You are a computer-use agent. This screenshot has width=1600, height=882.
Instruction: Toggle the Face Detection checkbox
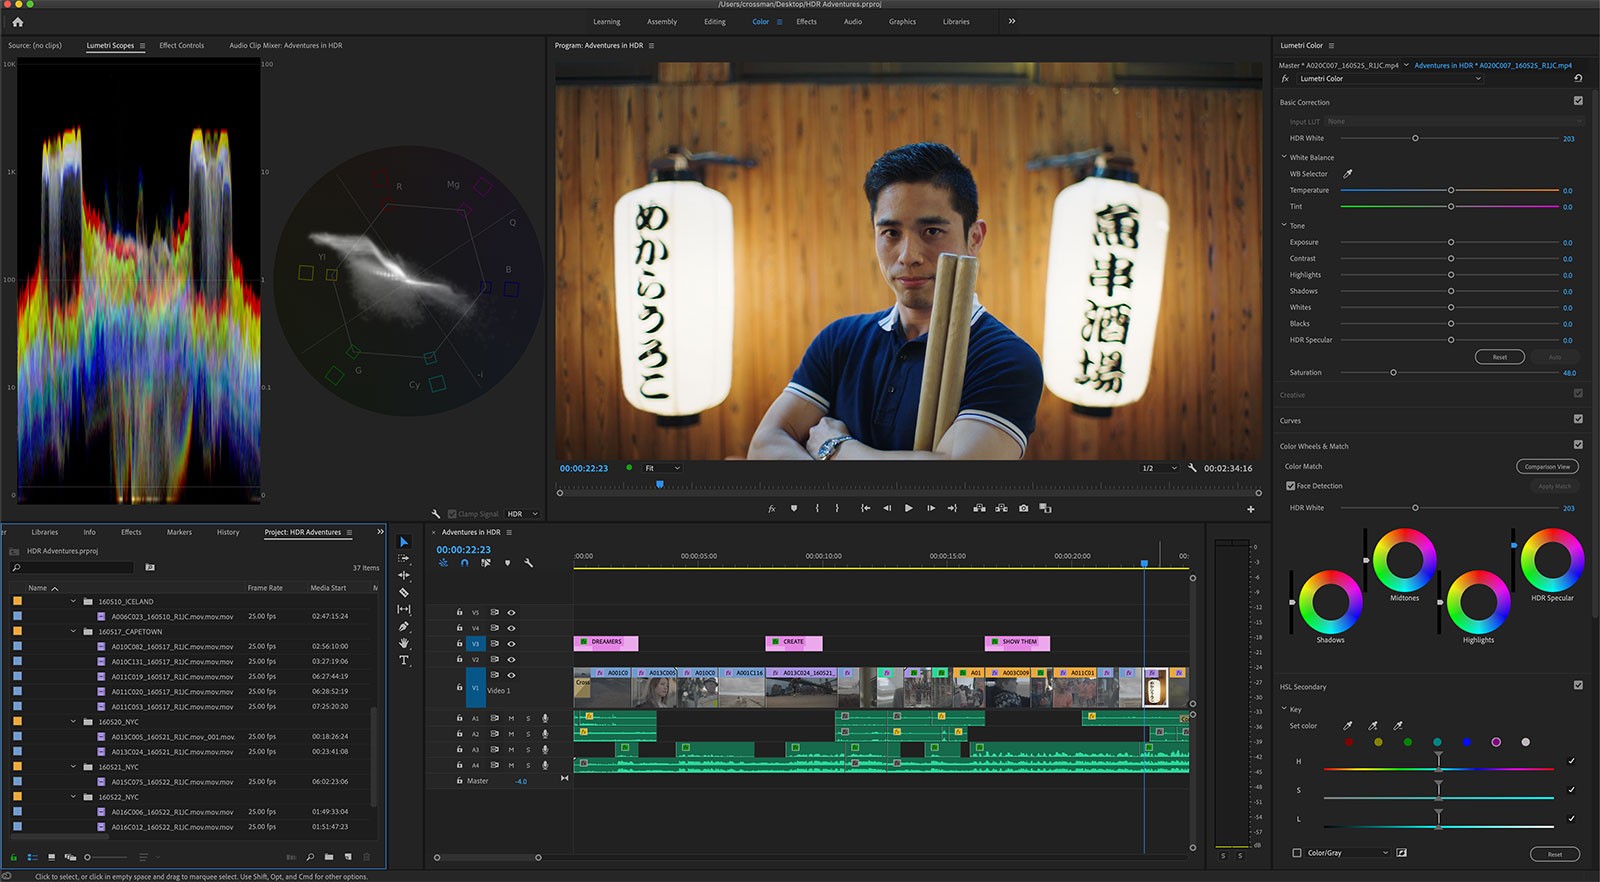coord(1290,486)
